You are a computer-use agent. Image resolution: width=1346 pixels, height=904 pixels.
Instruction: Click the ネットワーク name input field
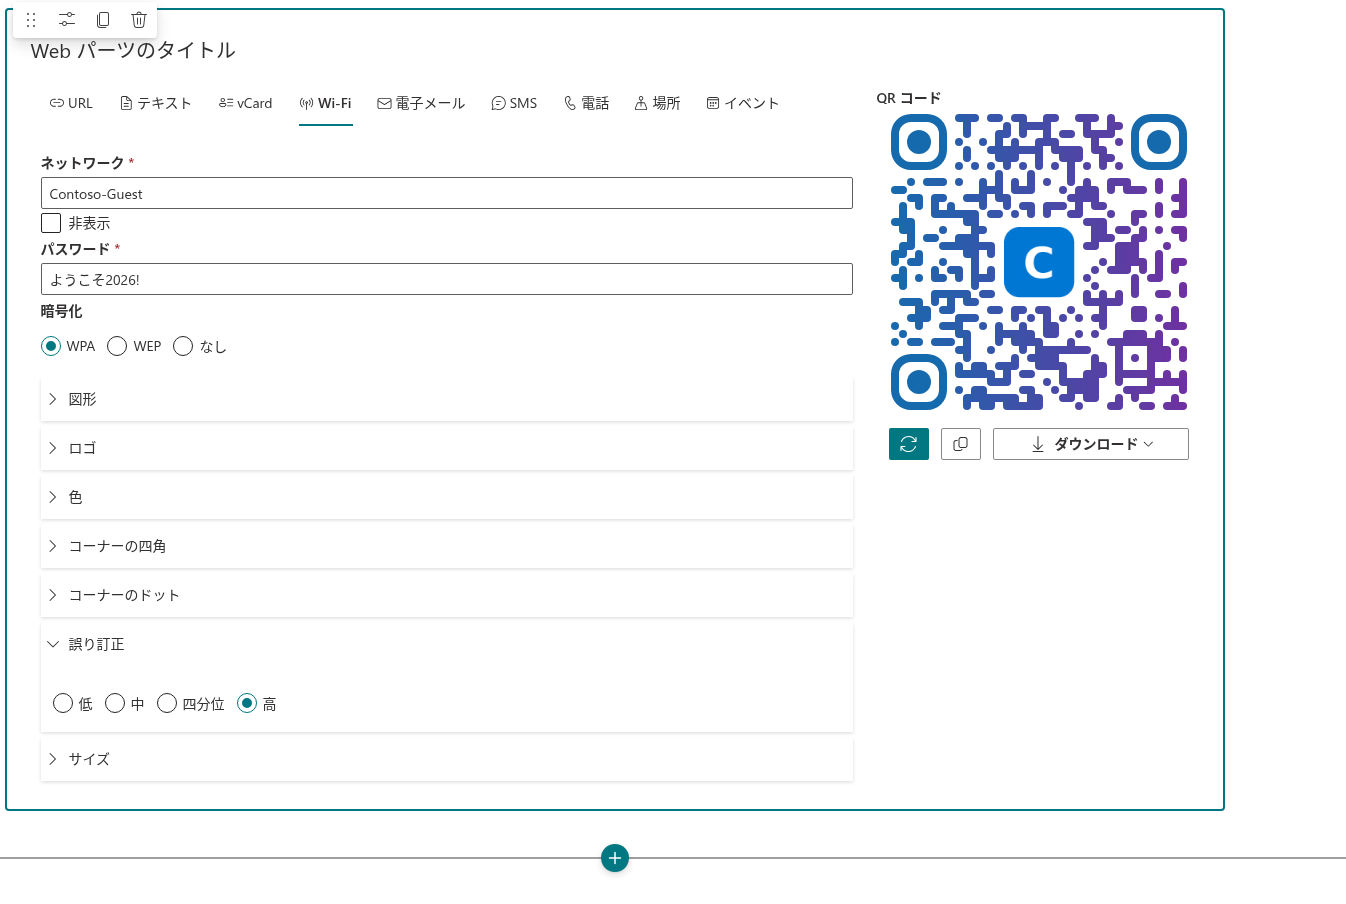tap(447, 193)
